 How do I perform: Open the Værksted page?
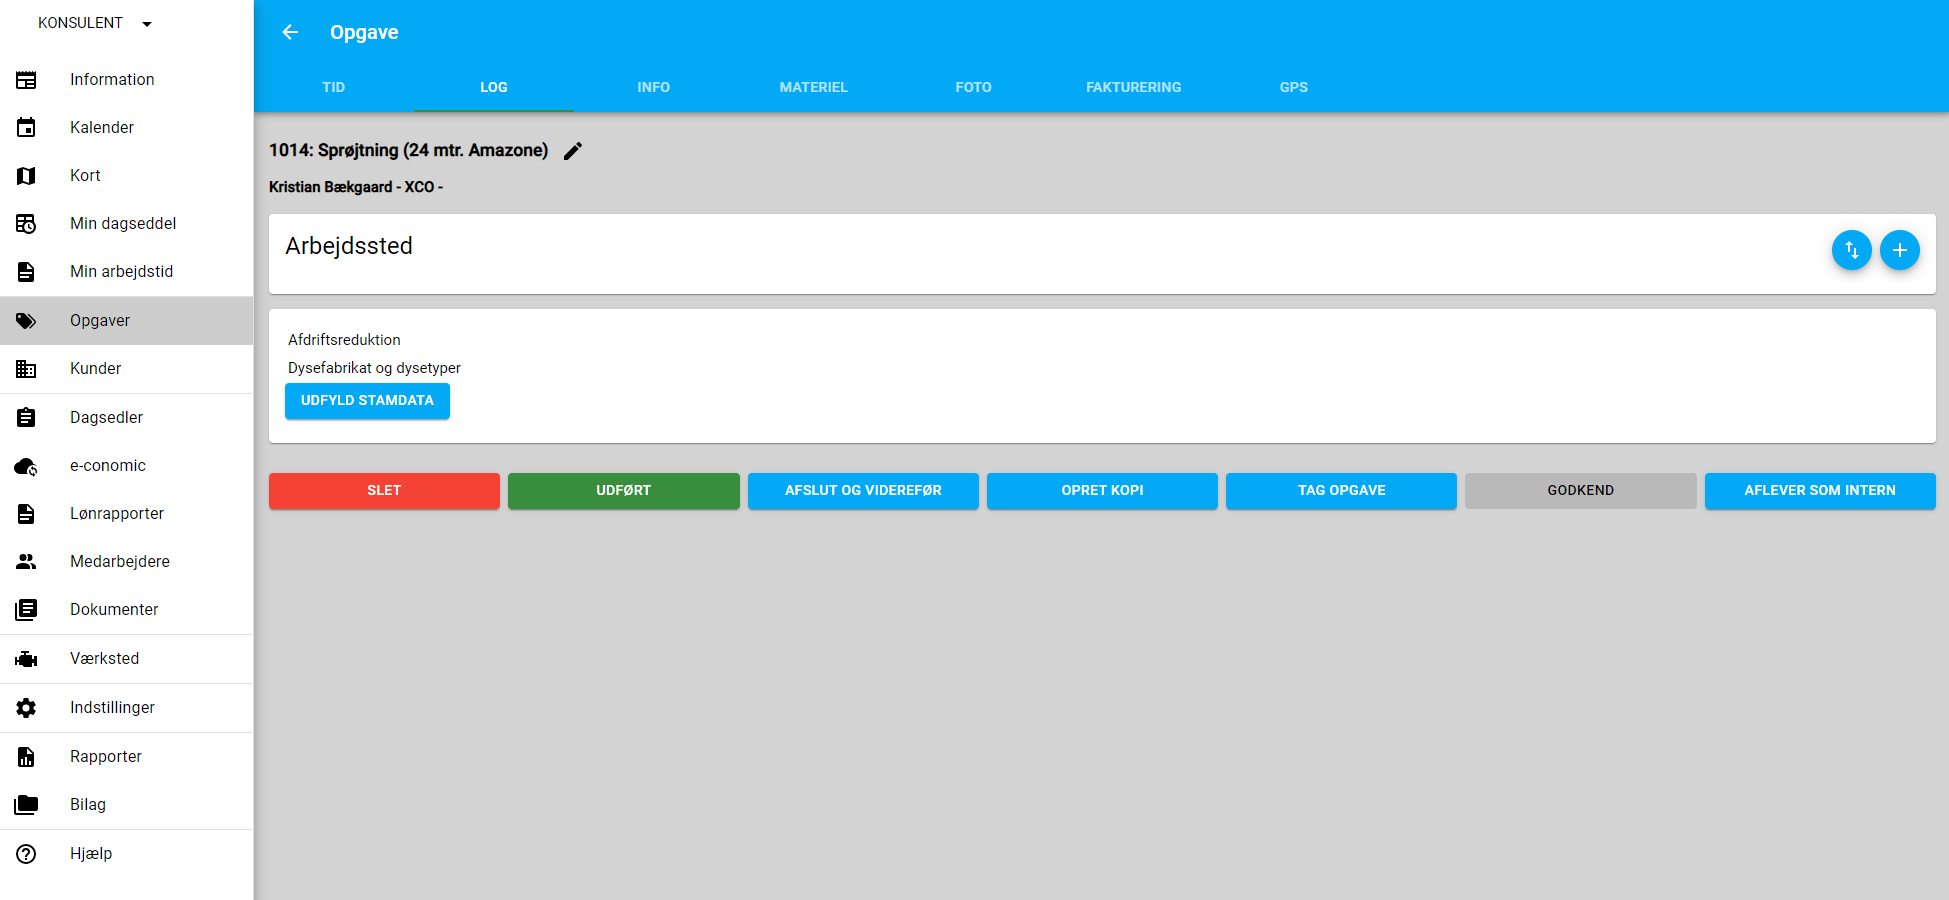(126, 659)
